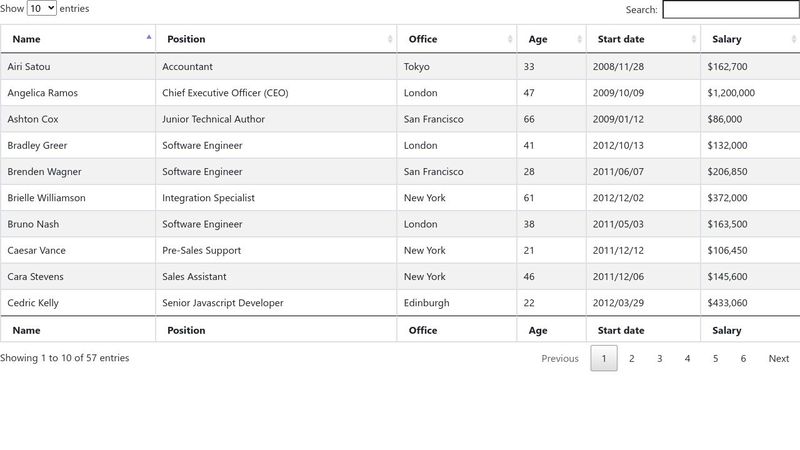The width and height of the screenshot is (800, 450).
Task: Click the Start date column sort icon
Action: (694, 39)
